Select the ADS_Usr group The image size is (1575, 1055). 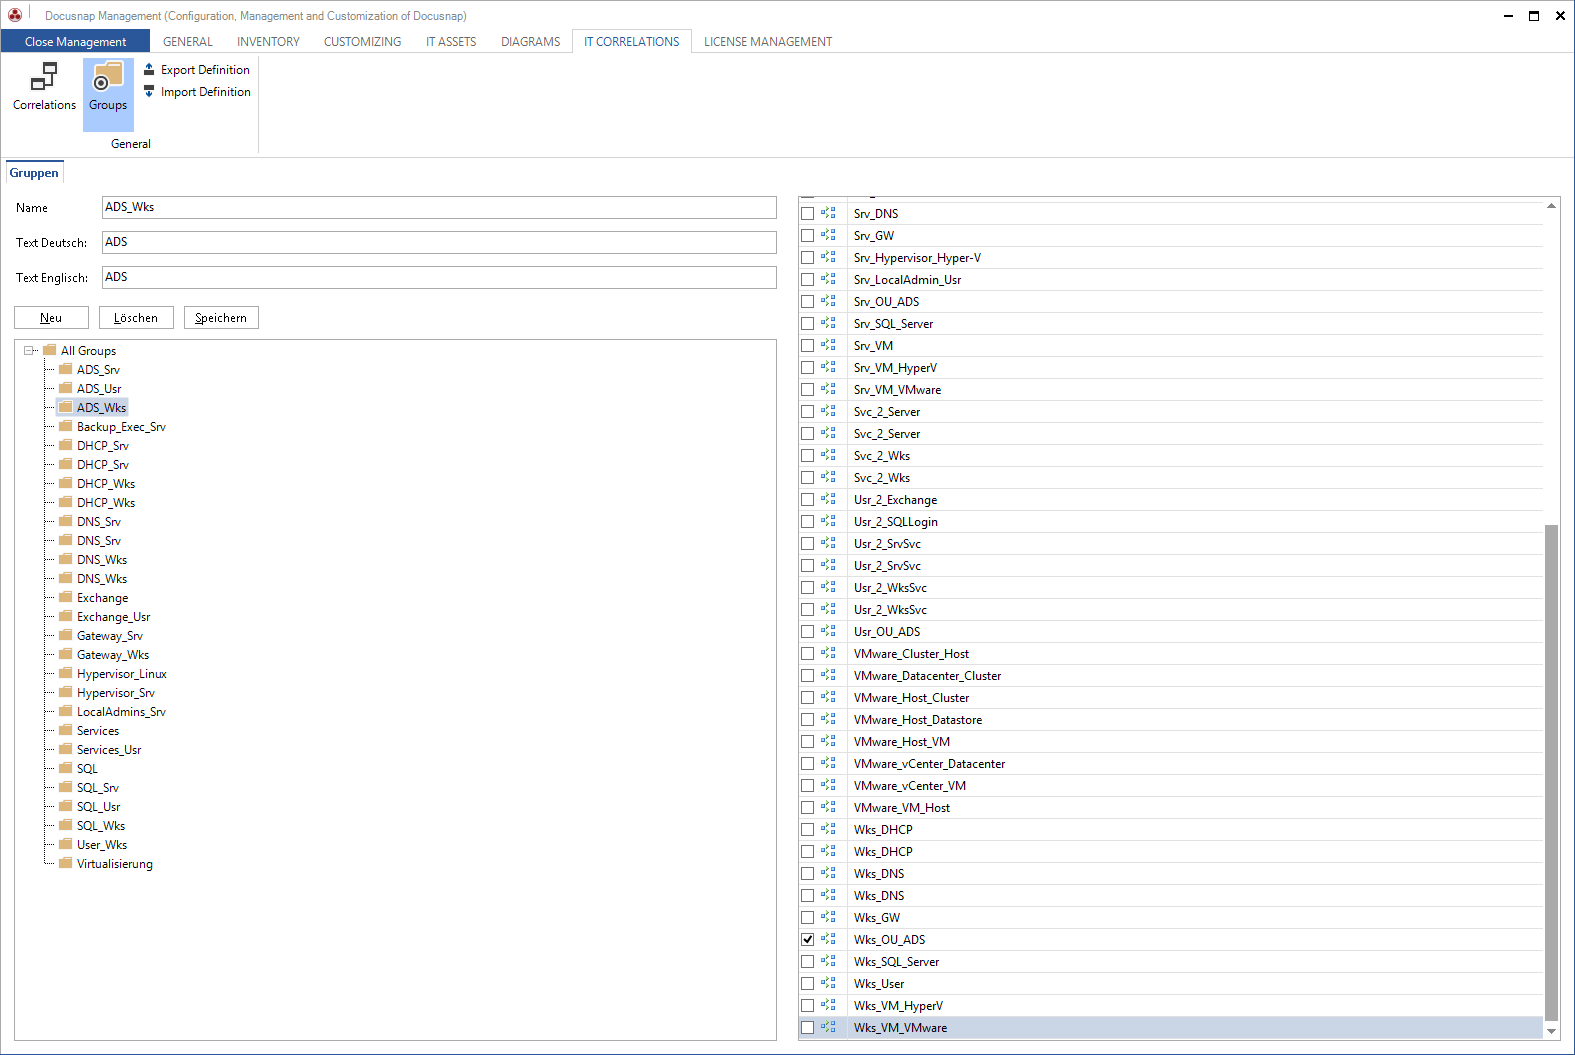click(99, 389)
